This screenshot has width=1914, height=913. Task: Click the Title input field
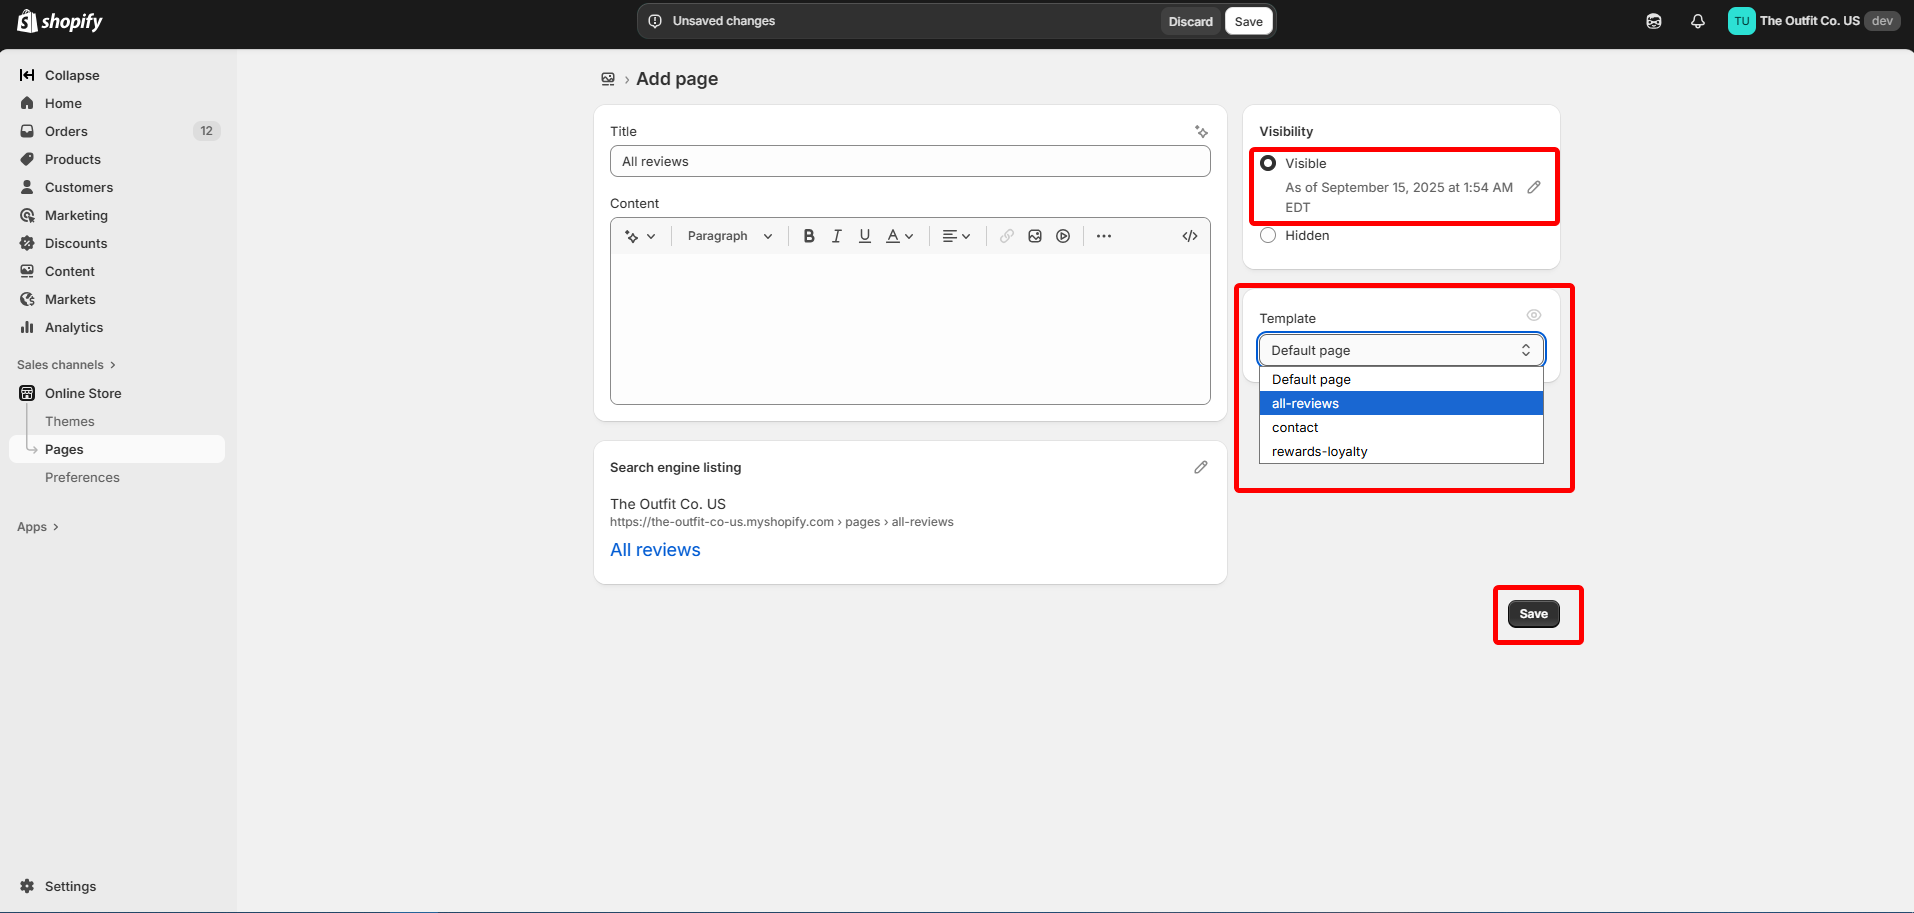point(909,161)
